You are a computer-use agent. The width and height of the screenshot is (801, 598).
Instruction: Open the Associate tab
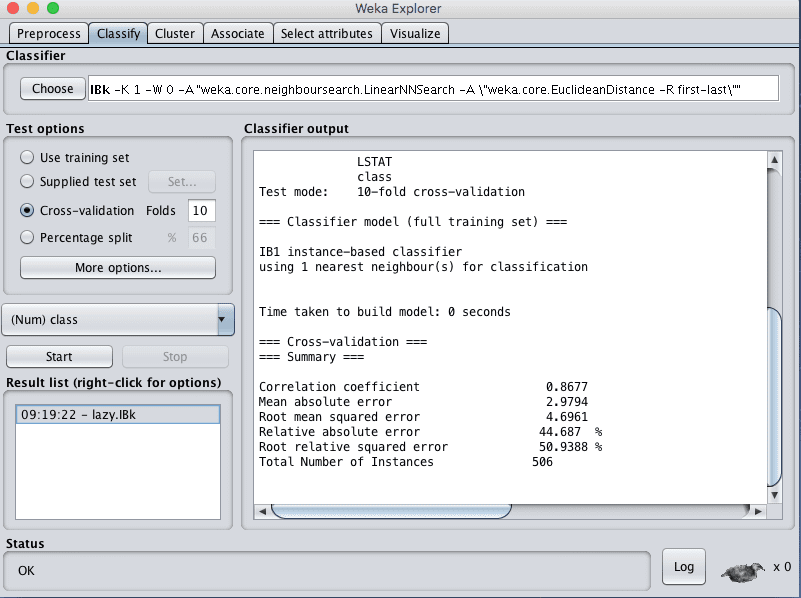[x=238, y=34]
